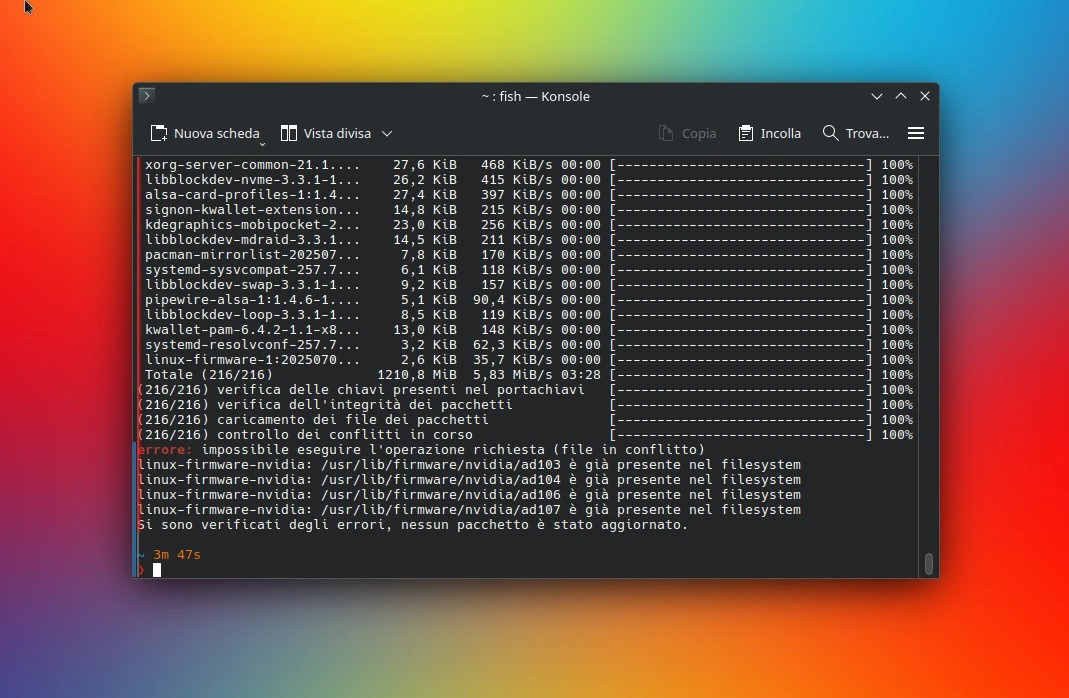Select the Vista divisa split-view icon
The width and height of the screenshot is (1069, 698).
(288, 132)
